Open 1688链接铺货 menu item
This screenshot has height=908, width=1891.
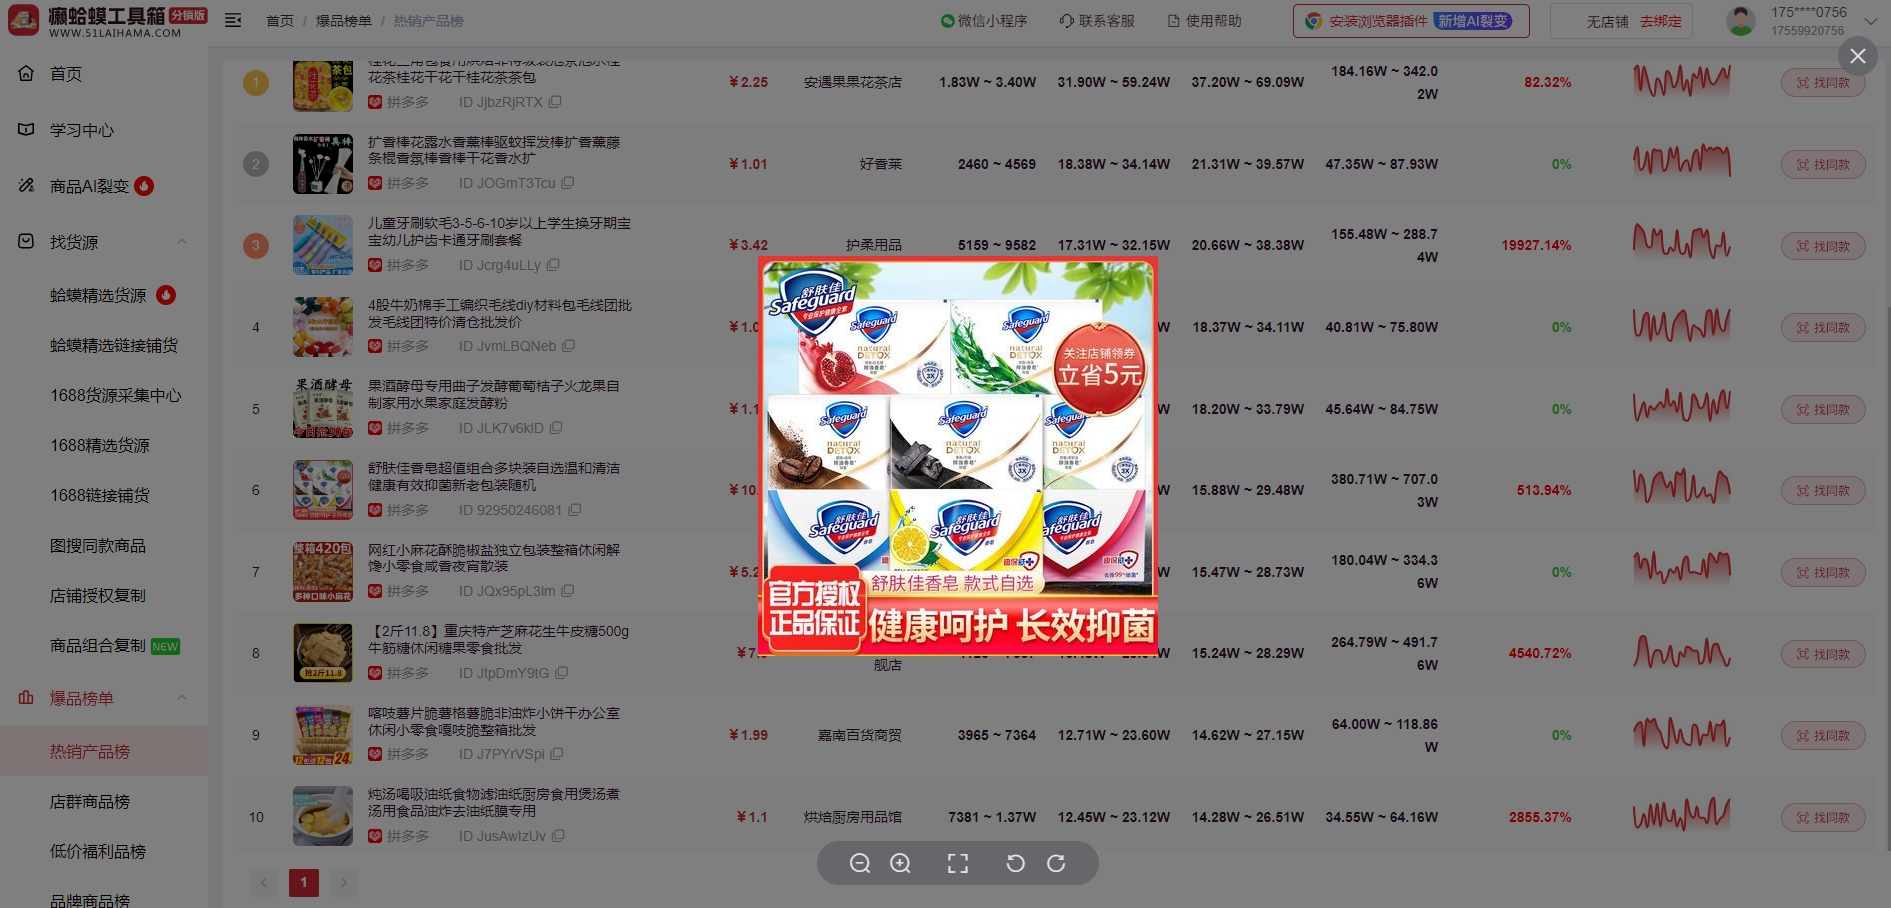coord(100,495)
